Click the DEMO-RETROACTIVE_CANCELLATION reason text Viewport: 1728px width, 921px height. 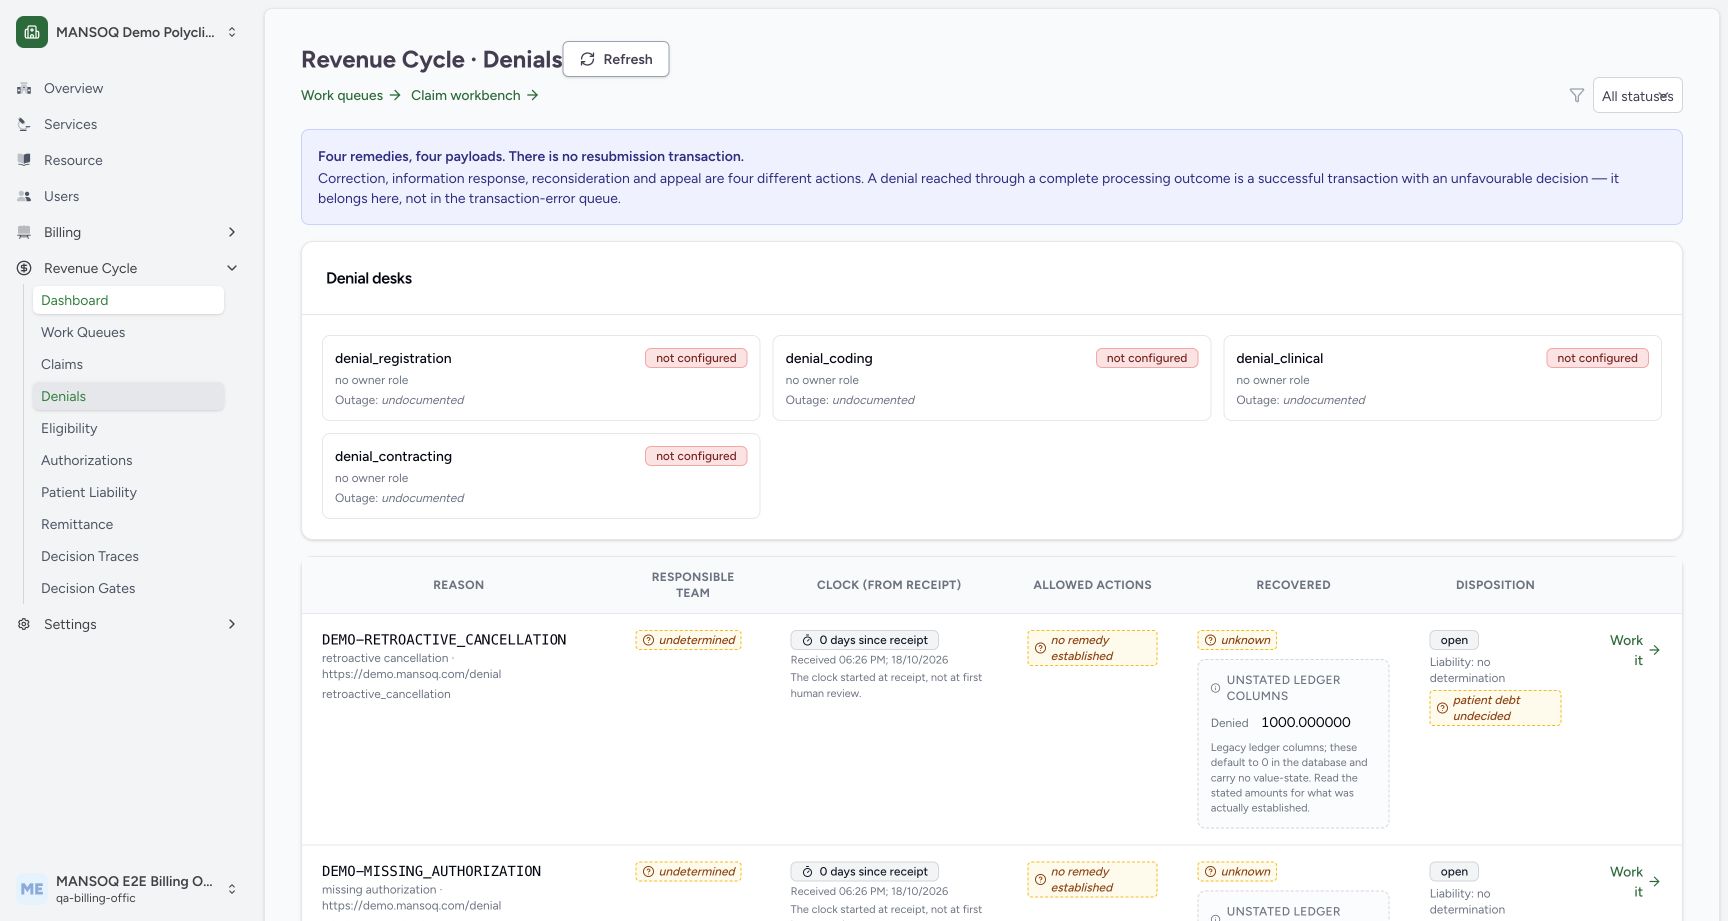point(444,640)
